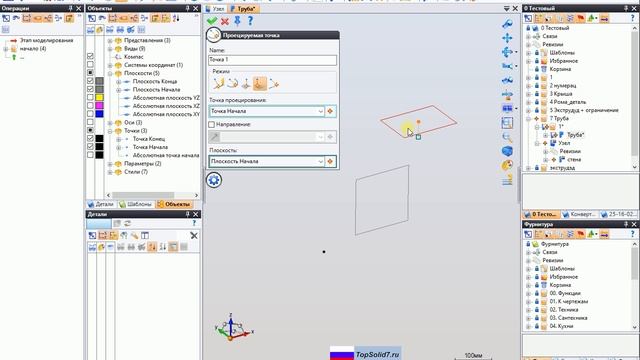640x360 pixels.
Task: Expand the Оси (3) node
Action: pyautogui.click(x=110, y=122)
